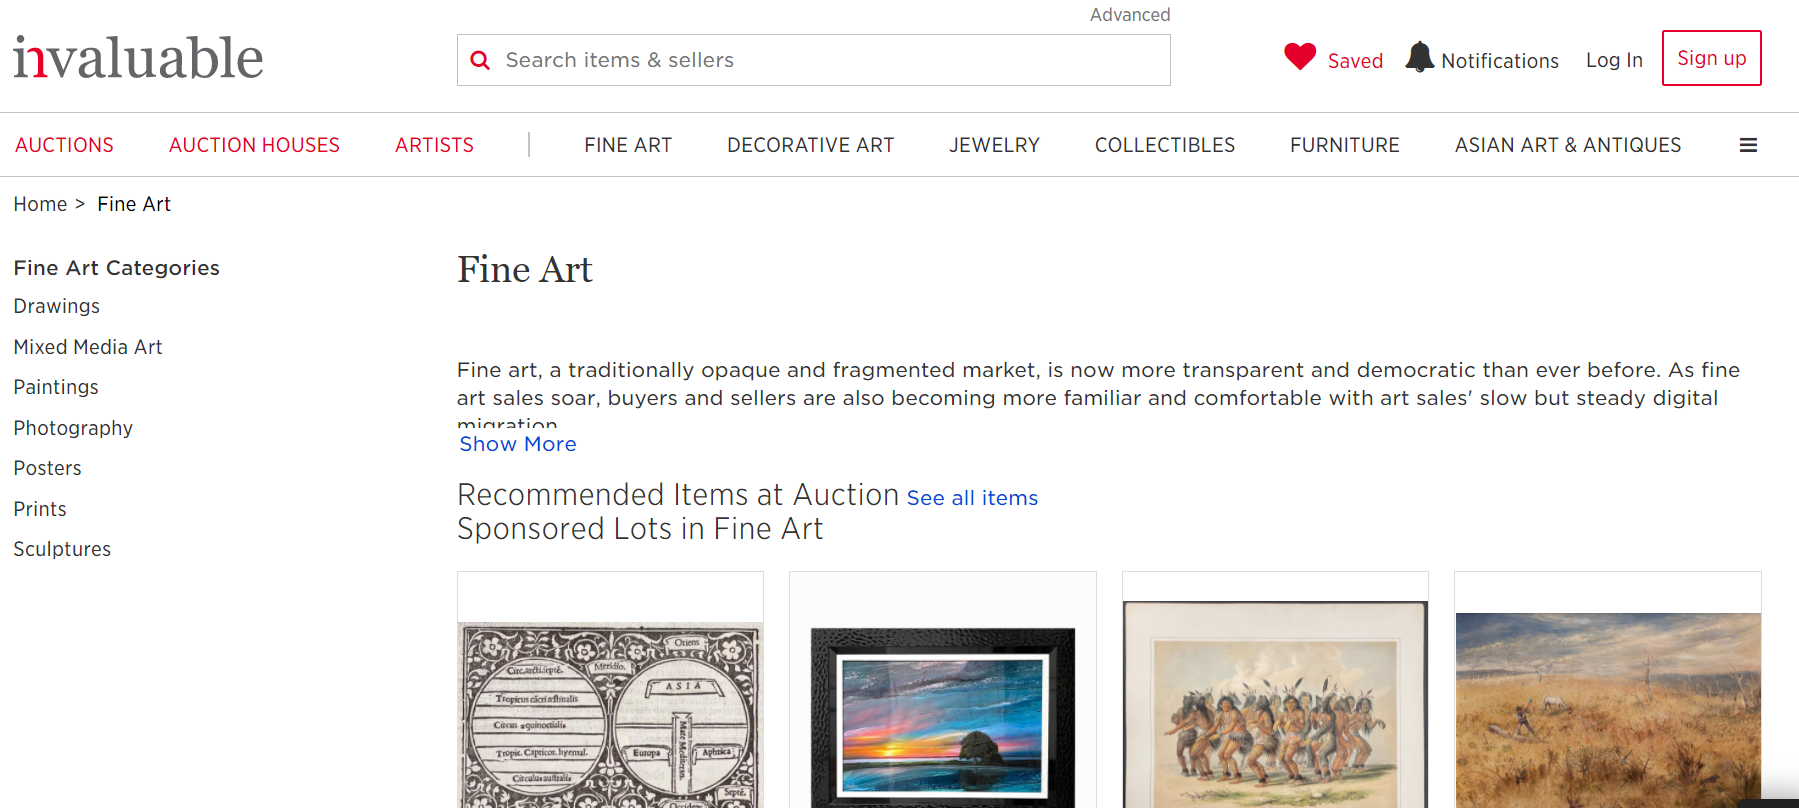This screenshot has width=1799, height=808.
Task: Expand the Show More description text
Action: (x=517, y=444)
